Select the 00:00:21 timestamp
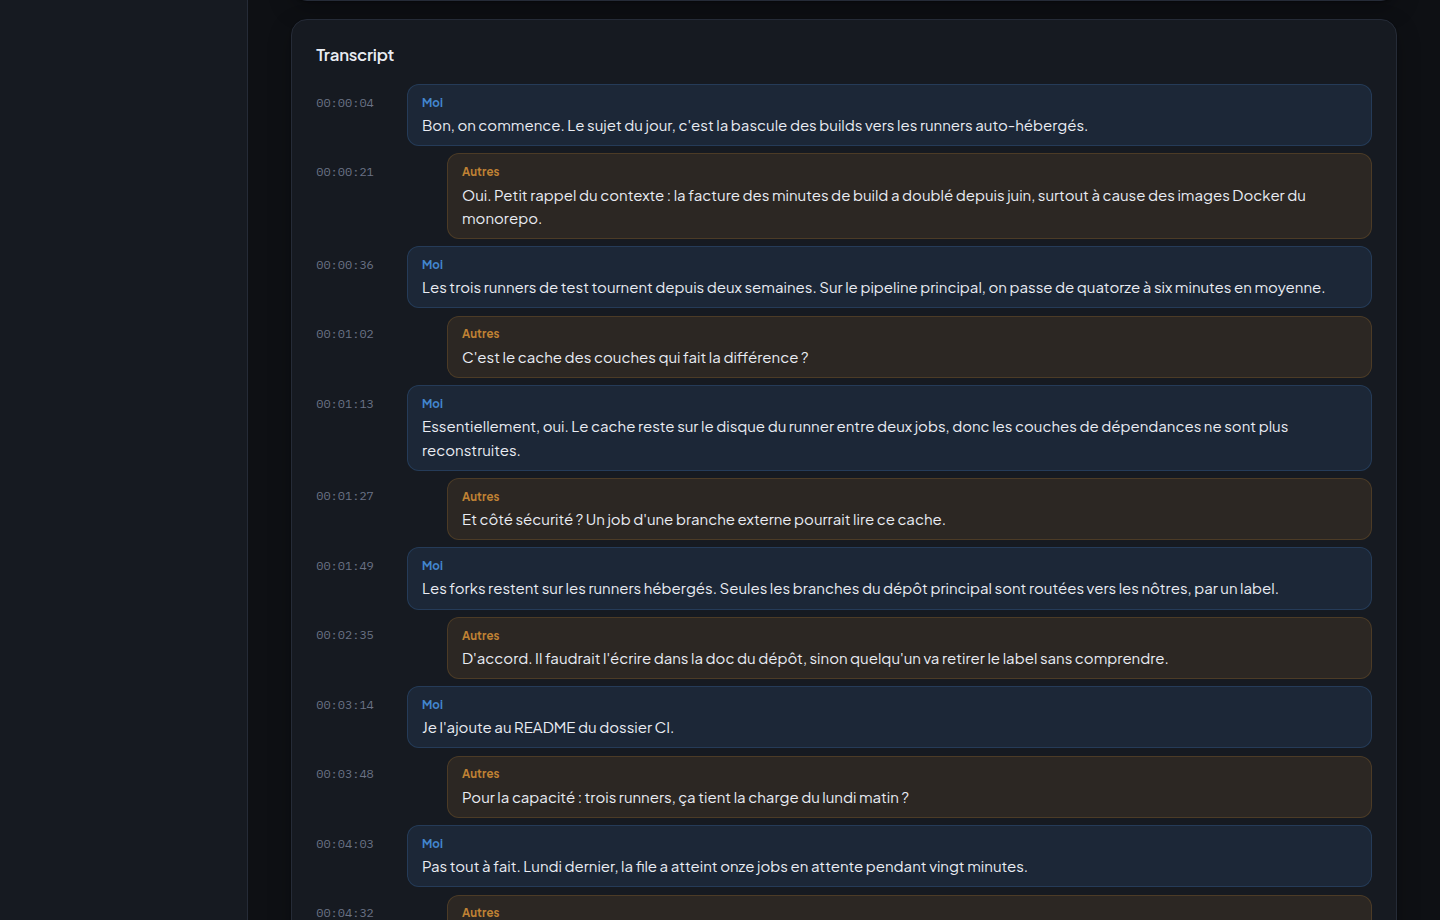Screen dimensions: 1440x920 coord(345,172)
